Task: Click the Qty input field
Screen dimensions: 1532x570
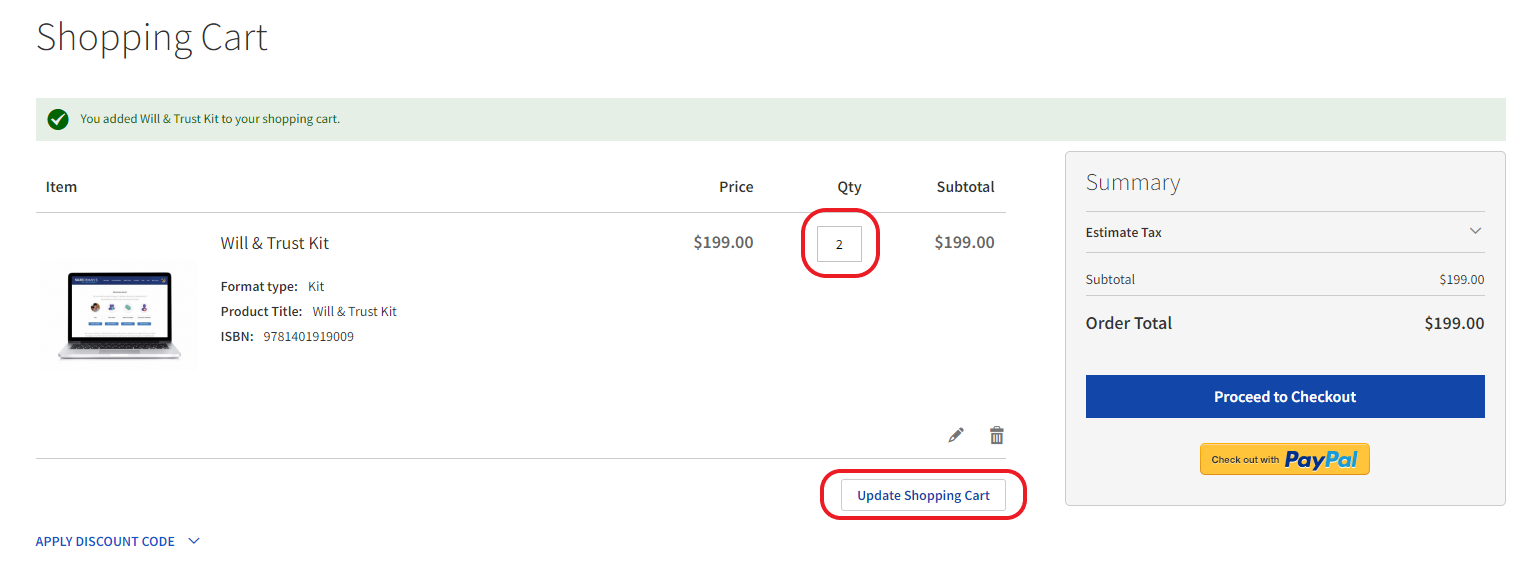Action: (x=839, y=244)
